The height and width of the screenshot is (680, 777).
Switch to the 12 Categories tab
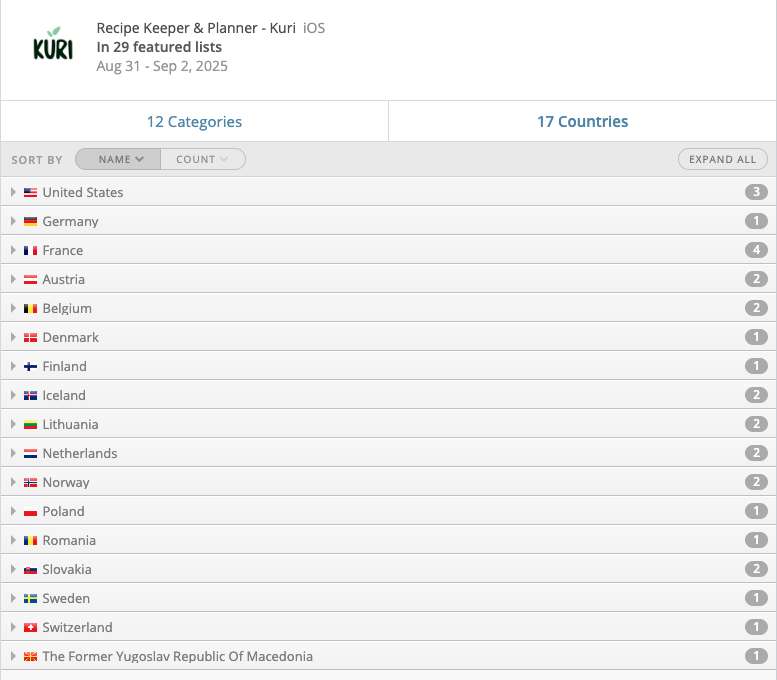point(194,121)
